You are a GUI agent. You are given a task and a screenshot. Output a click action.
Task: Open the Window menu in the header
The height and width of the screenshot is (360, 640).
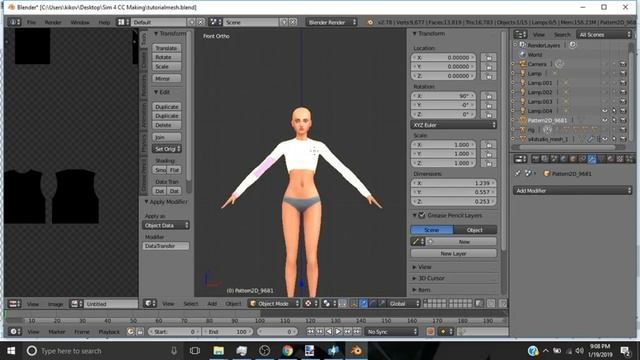pos(80,22)
